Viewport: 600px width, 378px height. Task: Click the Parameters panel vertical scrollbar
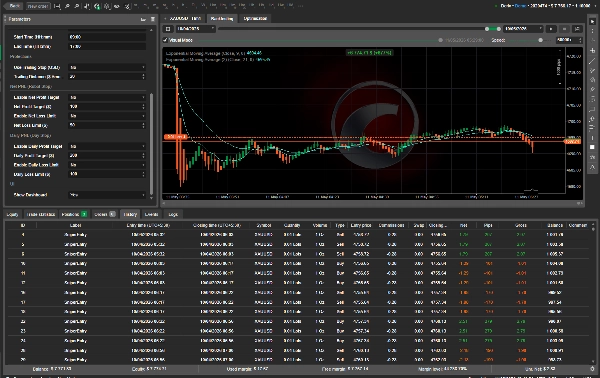152,143
